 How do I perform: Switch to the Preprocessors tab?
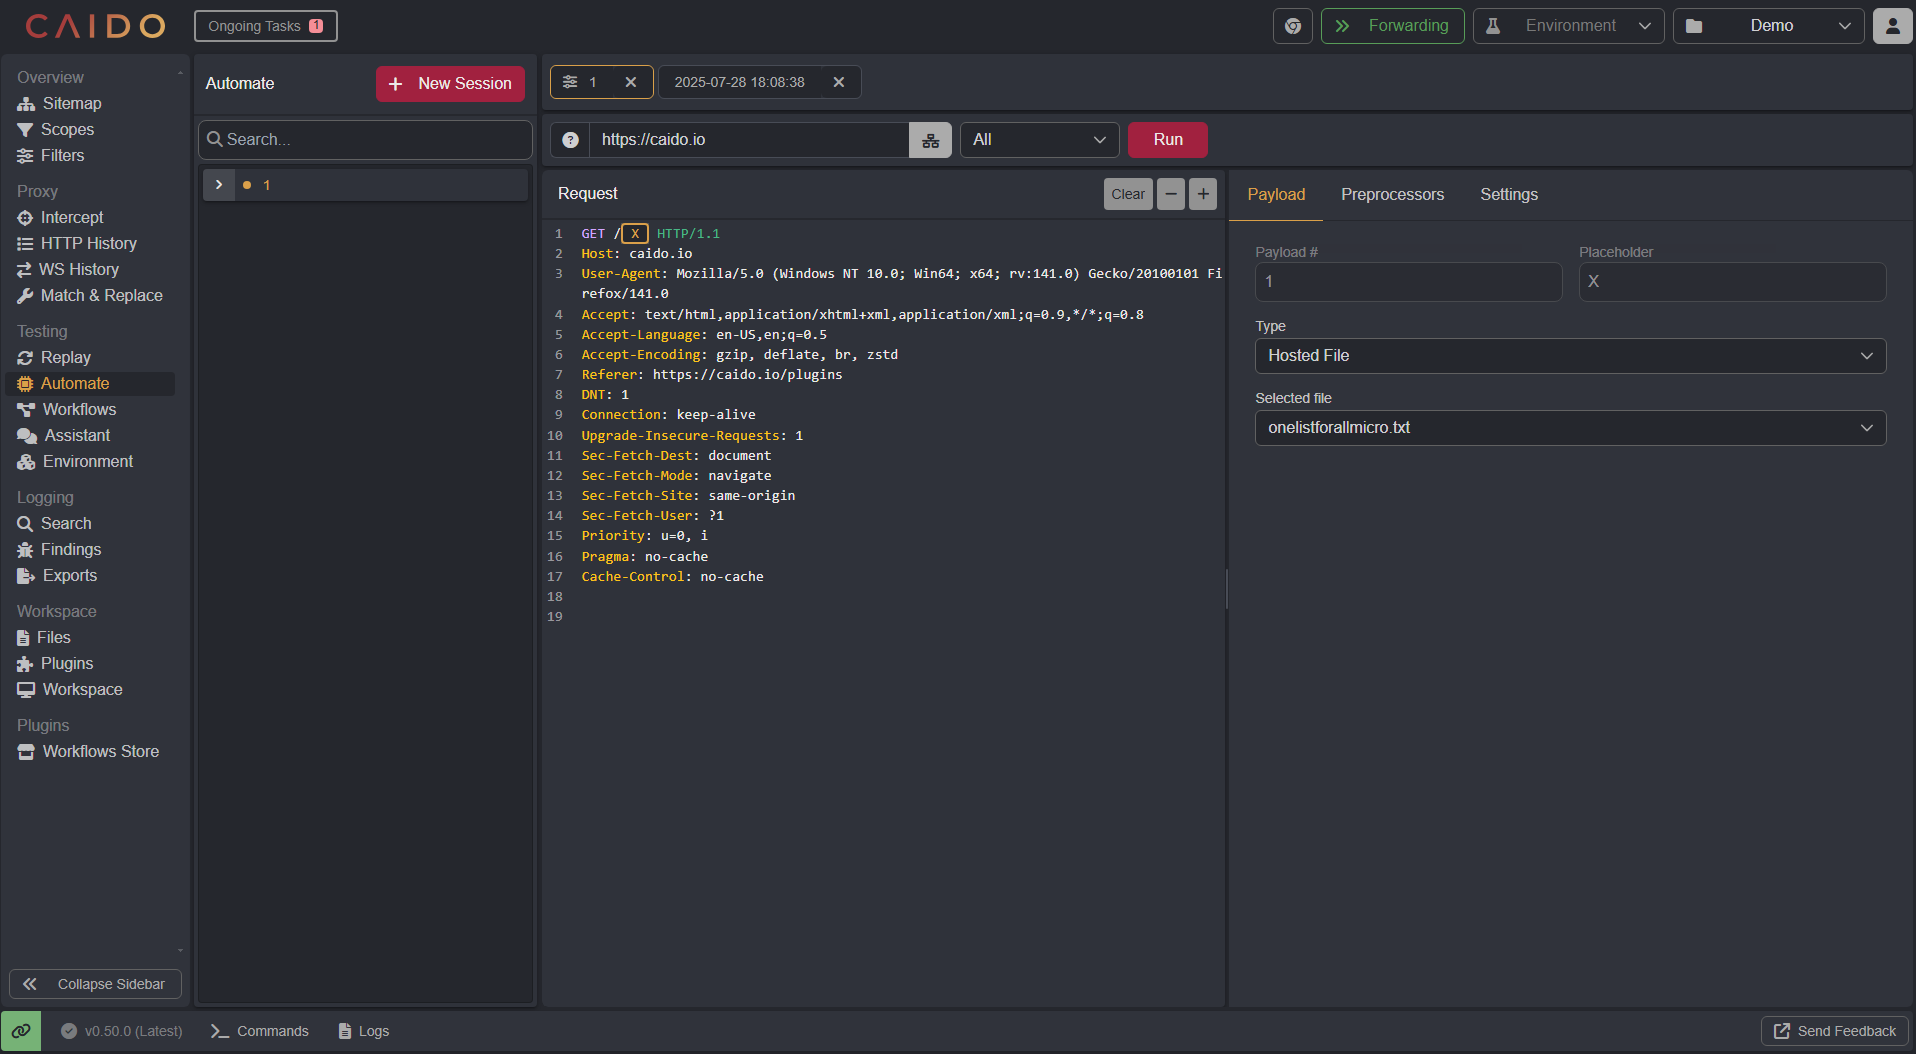pos(1392,195)
